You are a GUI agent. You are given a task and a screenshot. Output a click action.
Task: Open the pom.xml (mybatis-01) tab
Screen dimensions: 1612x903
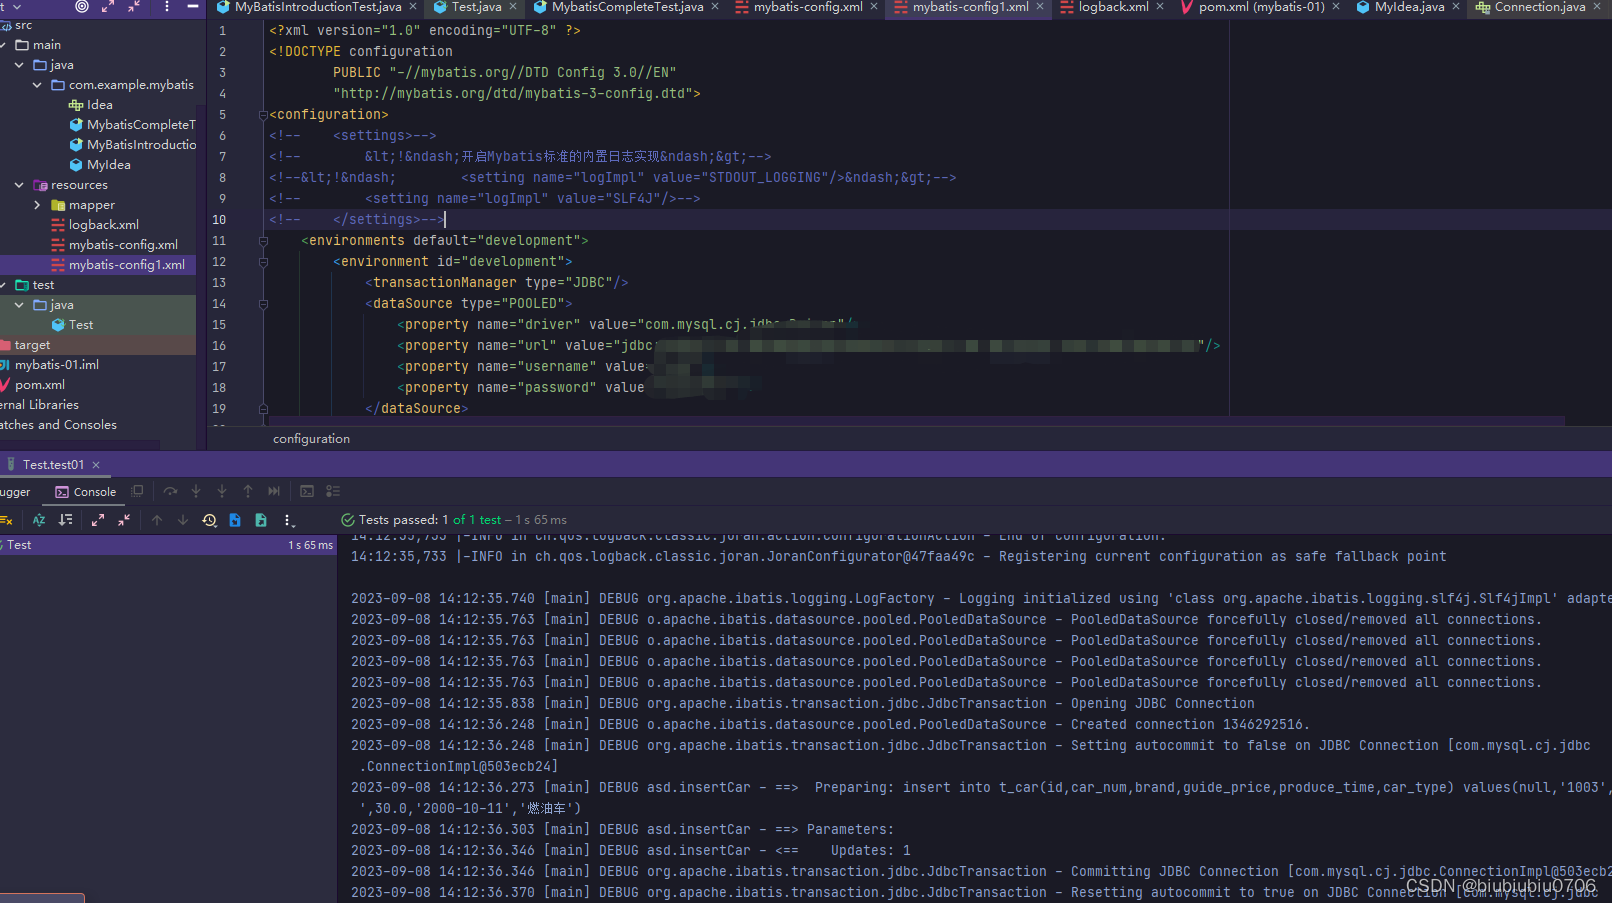1261,7
